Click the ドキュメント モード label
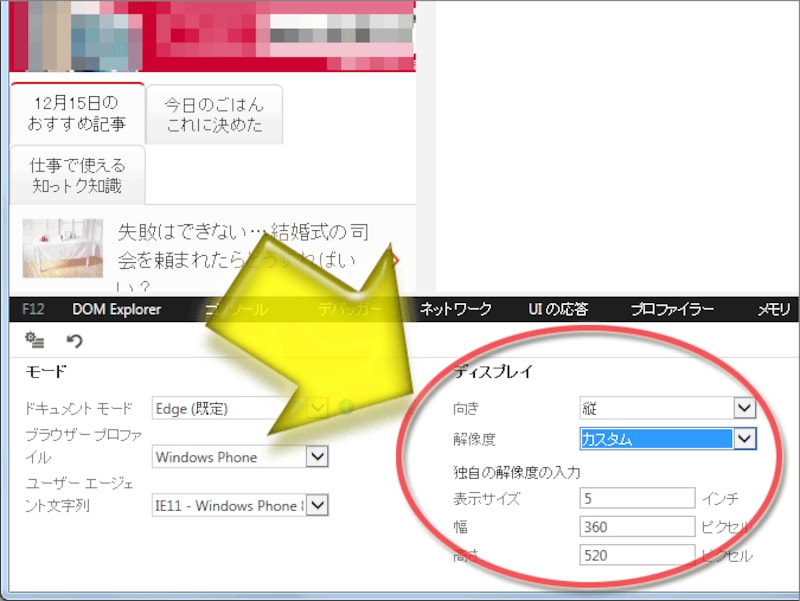 [79, 408]
